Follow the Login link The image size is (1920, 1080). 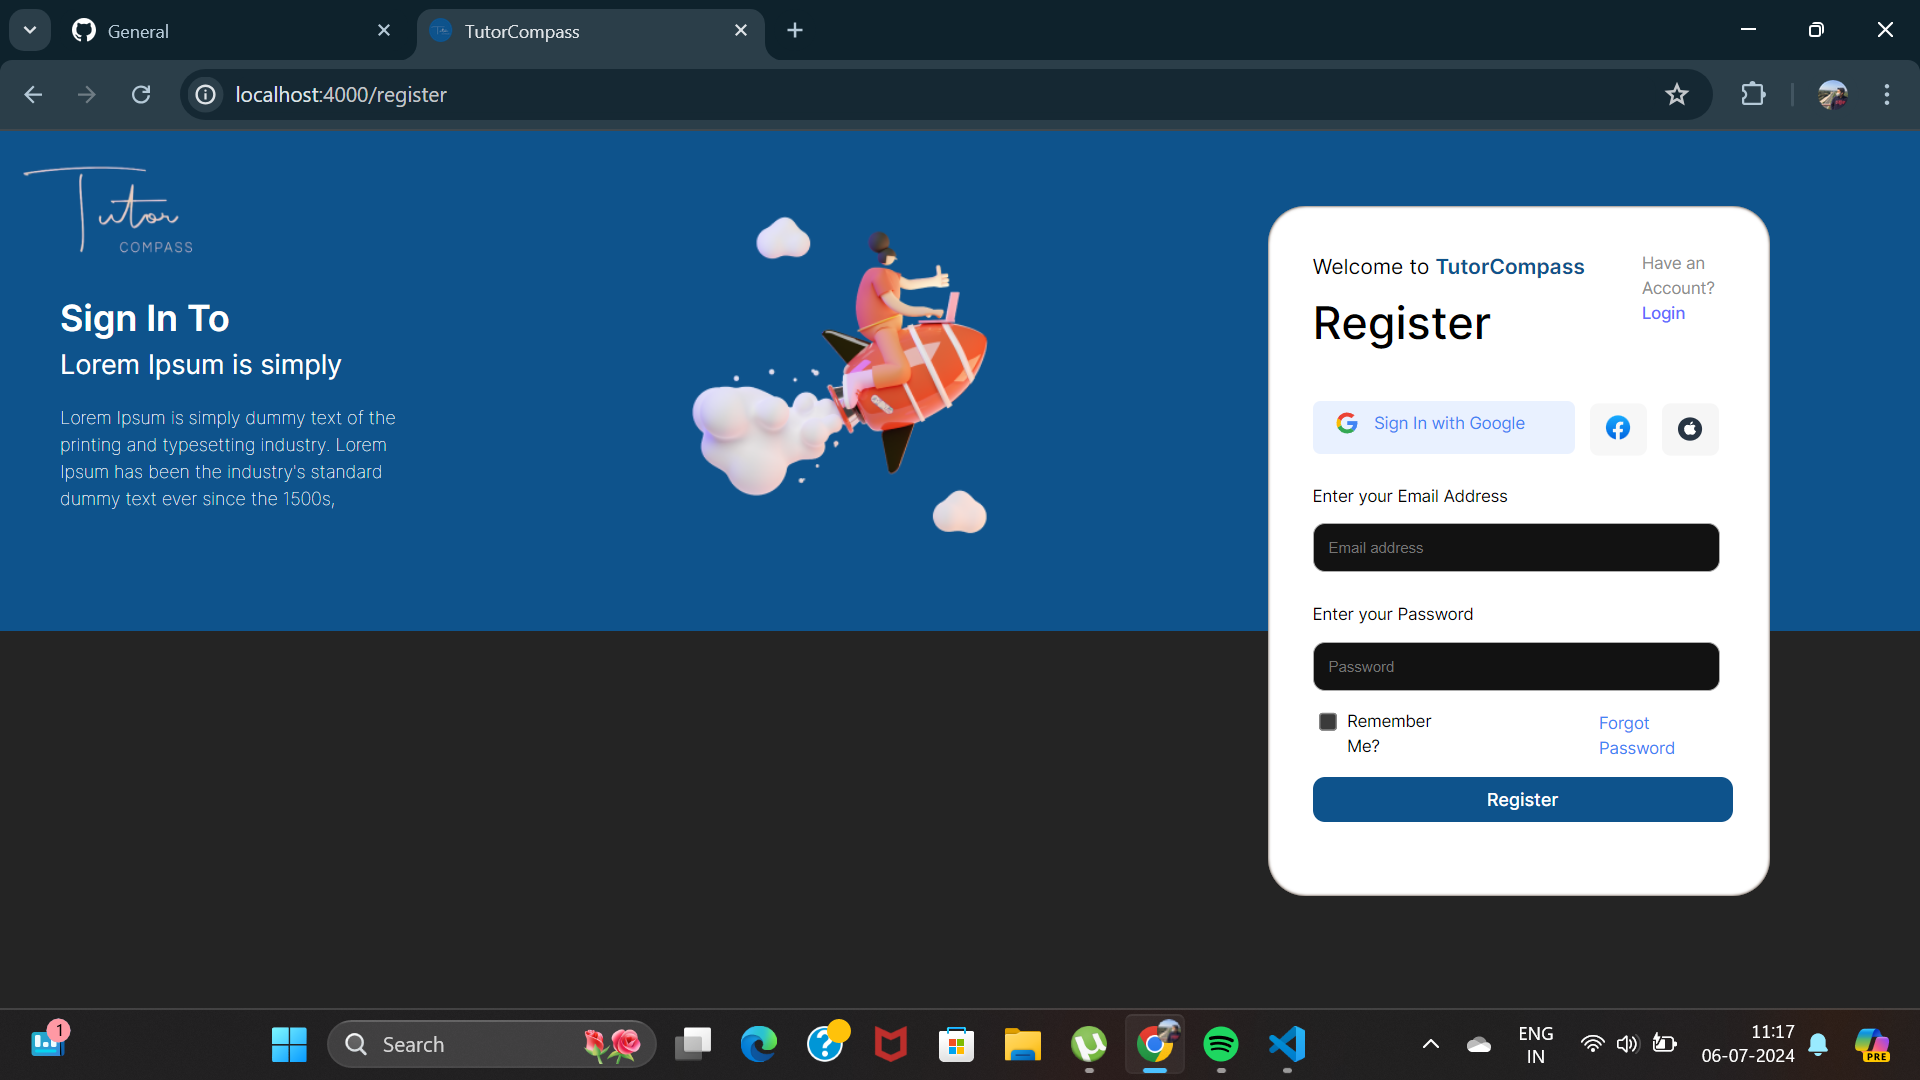1663,313
